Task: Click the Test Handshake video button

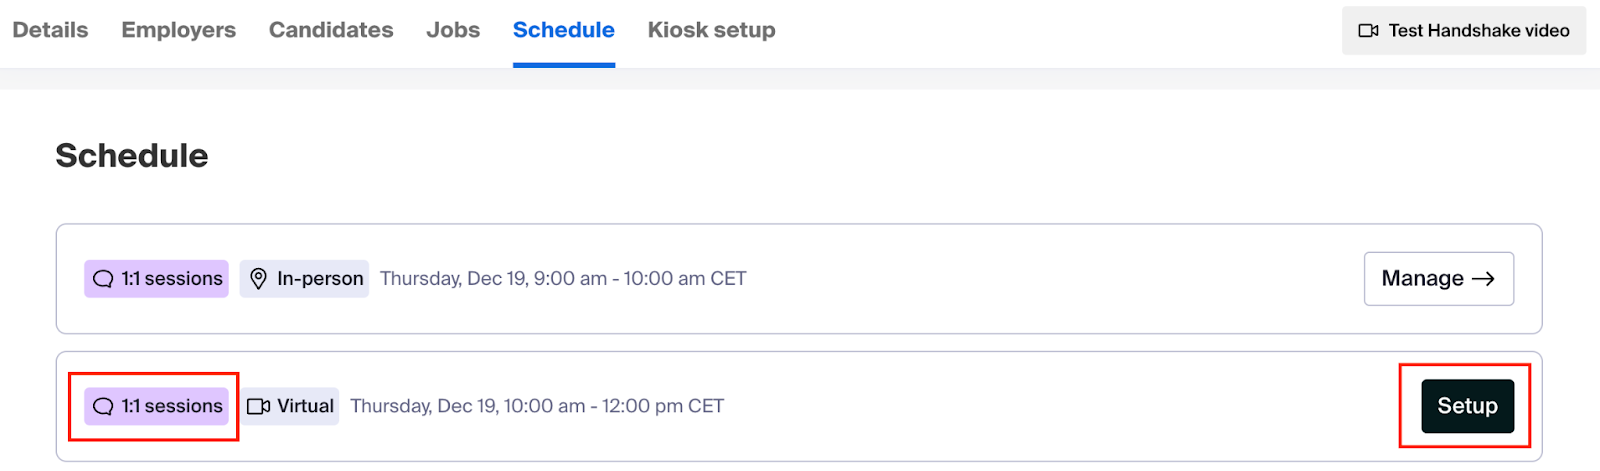Action: coord(1464,31)
